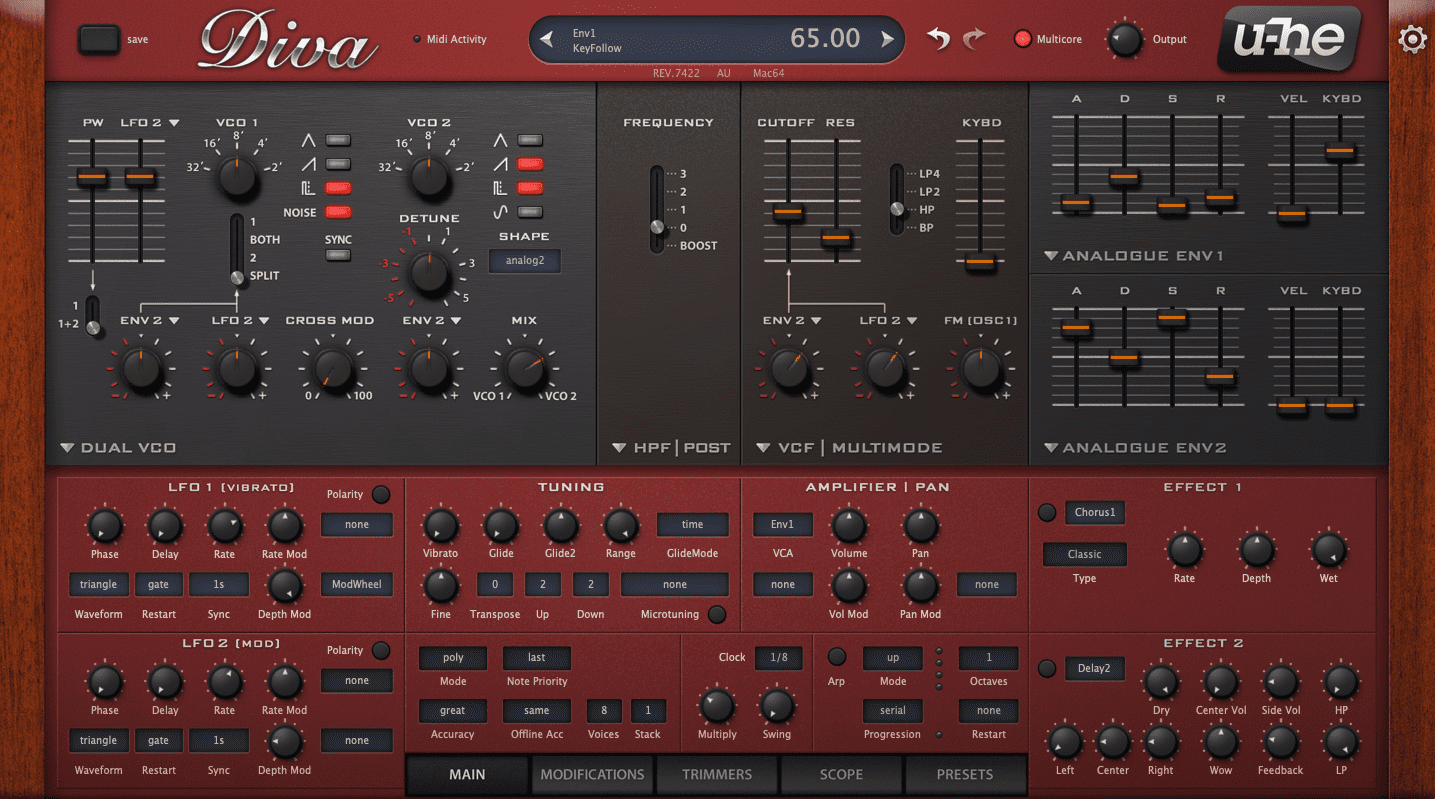Click the Fine tuning knob
The width and height of the screenshot is (1435, 799).
point(440,586)
